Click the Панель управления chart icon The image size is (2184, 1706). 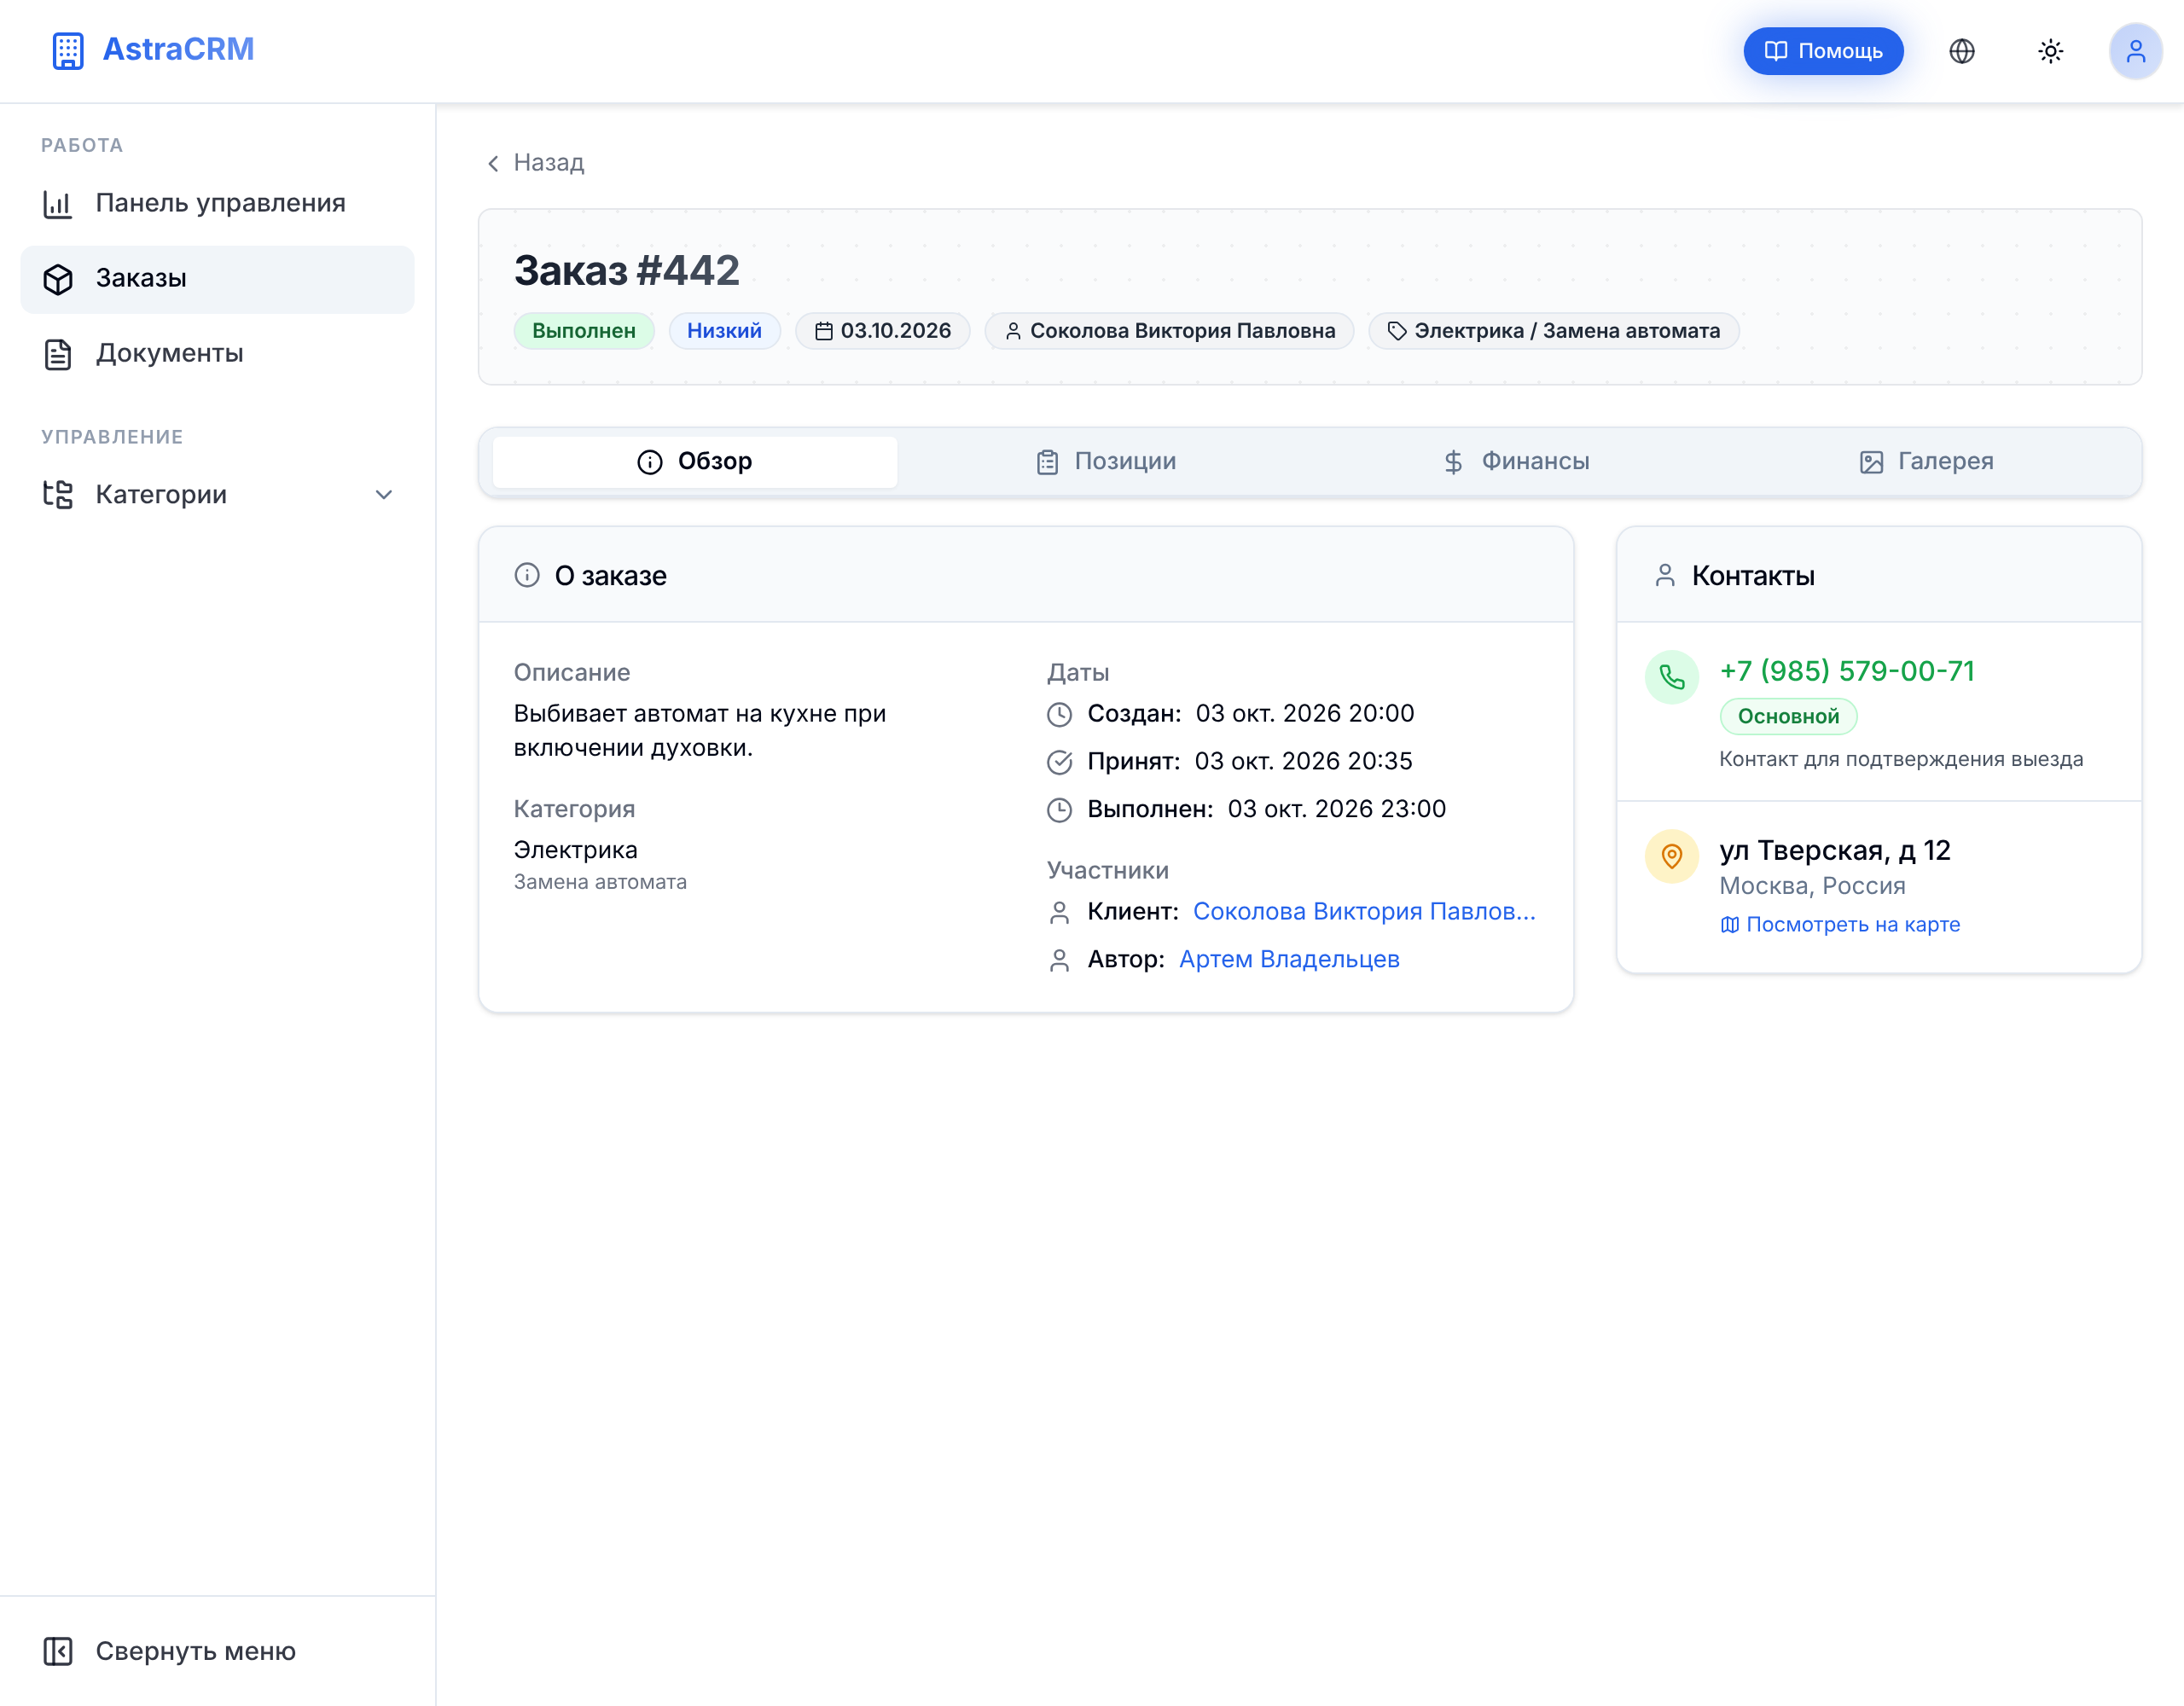click(x=58, y=204)
